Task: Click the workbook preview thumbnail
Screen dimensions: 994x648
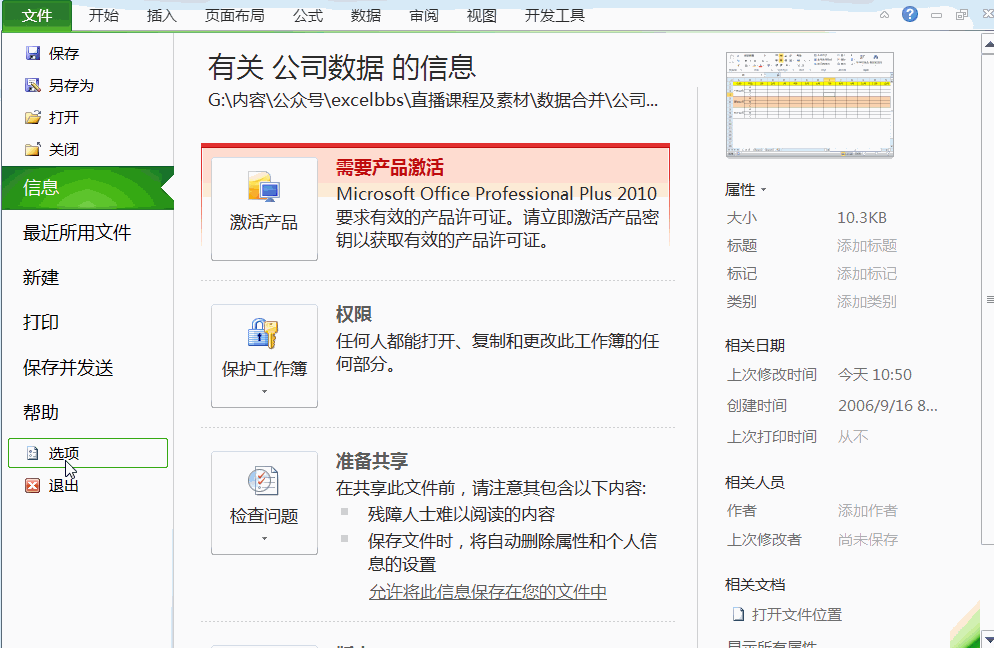Action: [810, 105]
